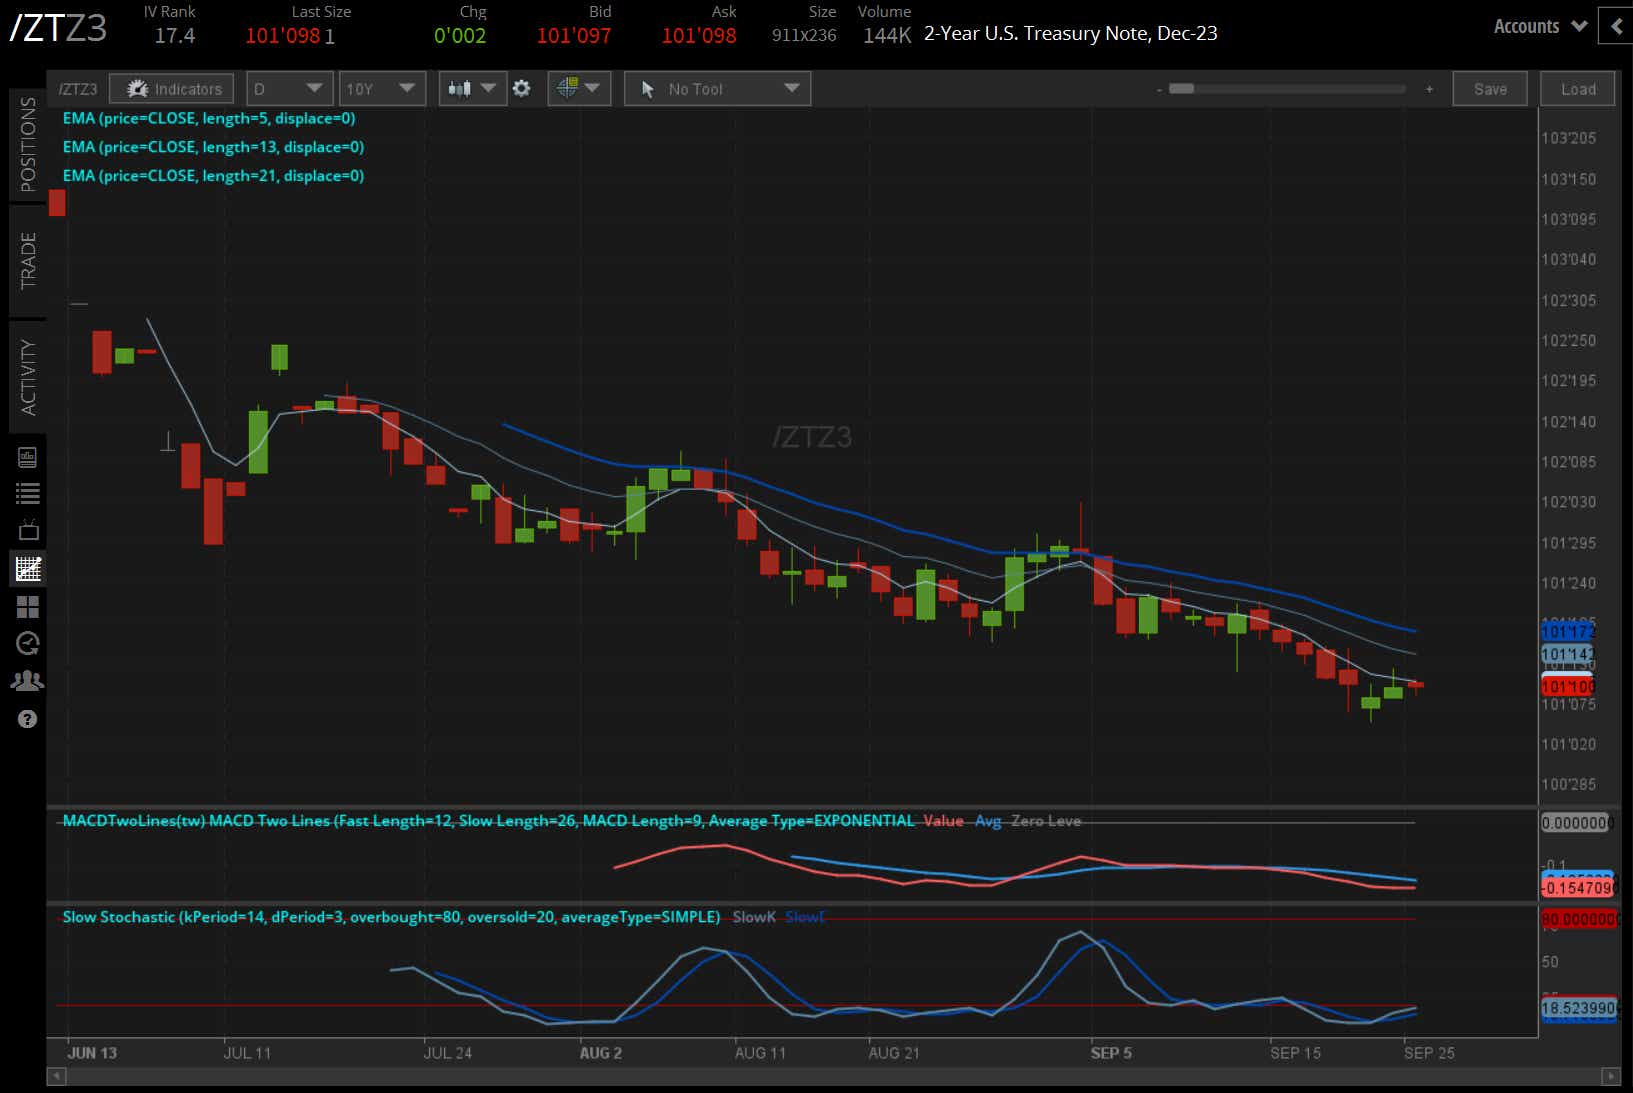
Task: Select the EMA length=5 study label
Action: [x=209, y=118]
